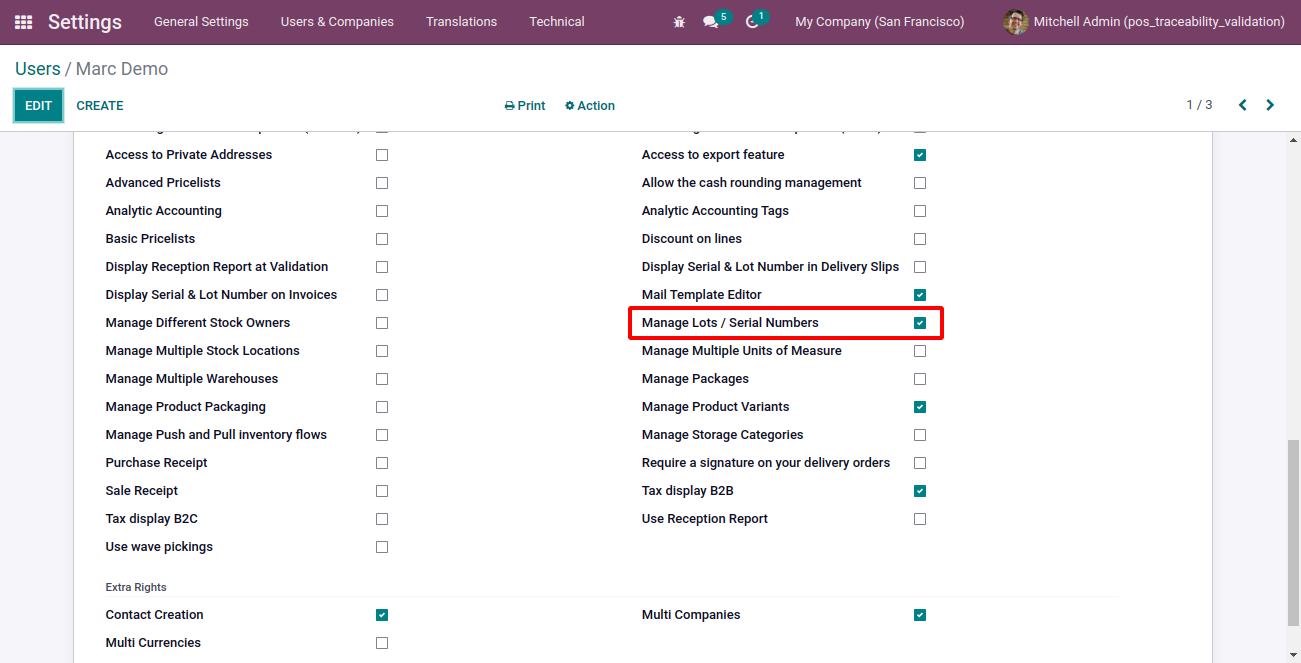
Task: Expand the Action dropdown
Action: click(x=590, y=106)
